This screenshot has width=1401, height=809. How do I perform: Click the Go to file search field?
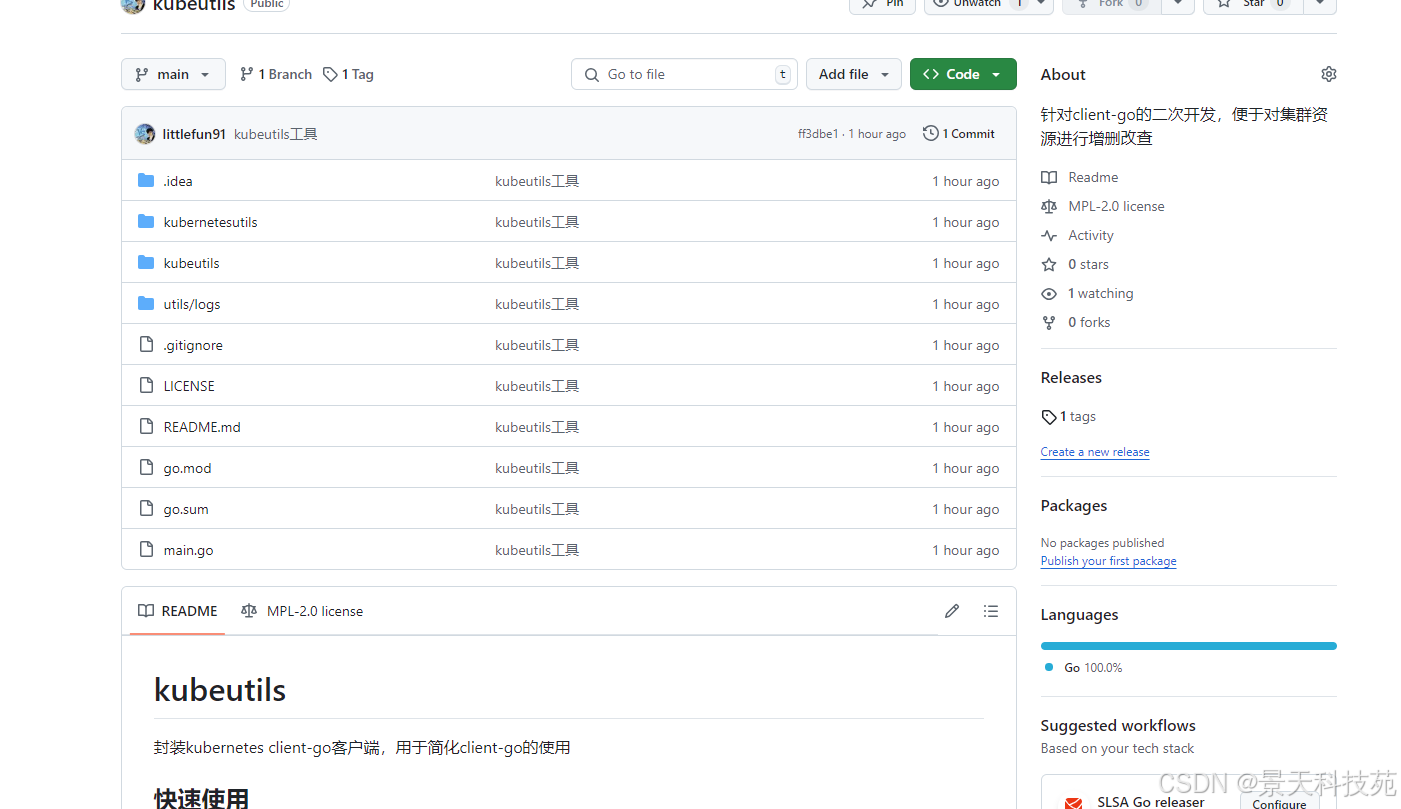tap(685, 74)
